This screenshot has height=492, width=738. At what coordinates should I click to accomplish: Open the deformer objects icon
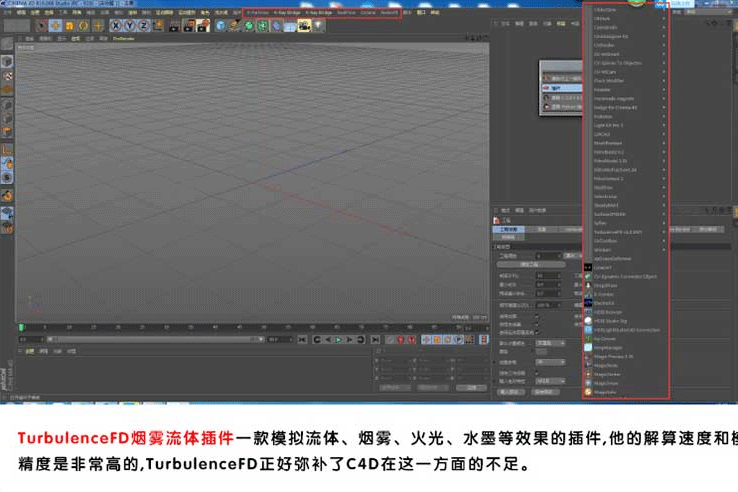pyautogui.click(x=277, y=25)
